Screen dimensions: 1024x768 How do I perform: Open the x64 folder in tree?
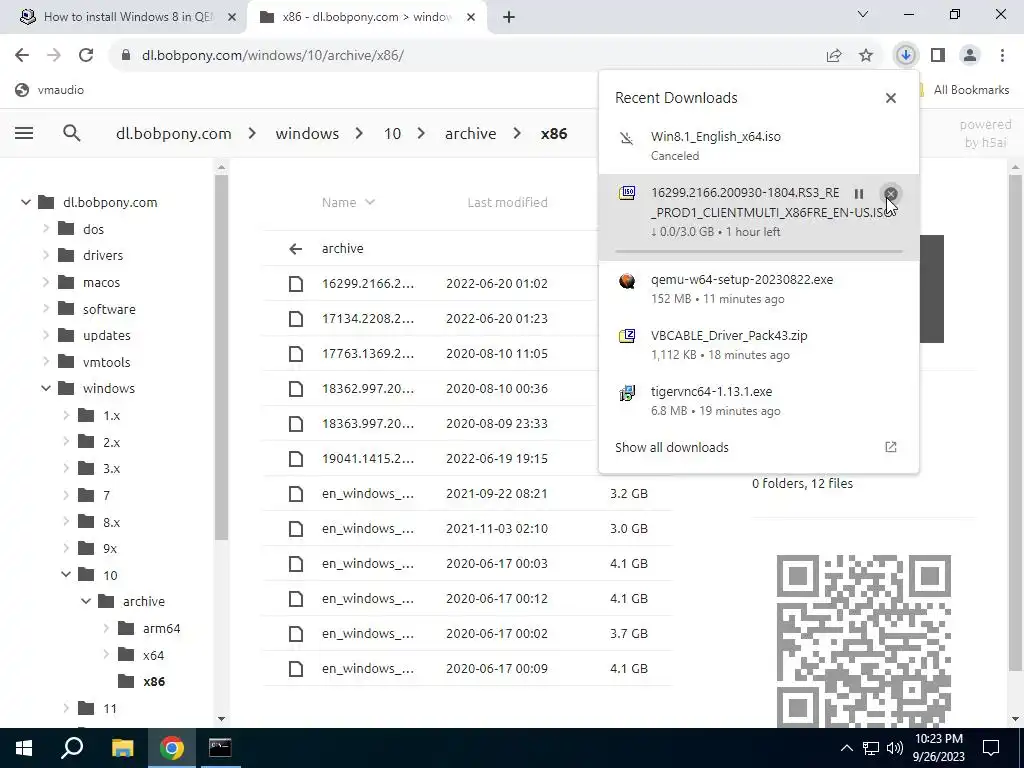141,655
